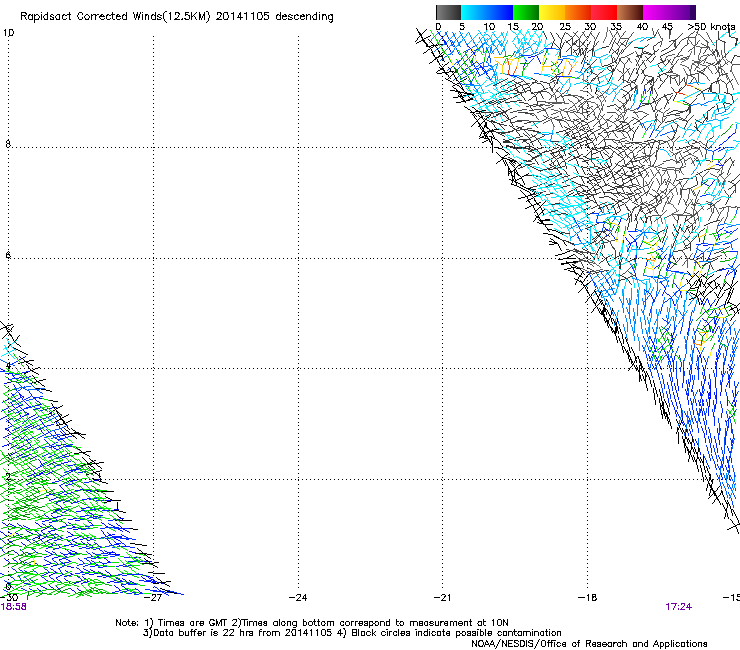Click the '20141105 descending' text in the title

275,17
